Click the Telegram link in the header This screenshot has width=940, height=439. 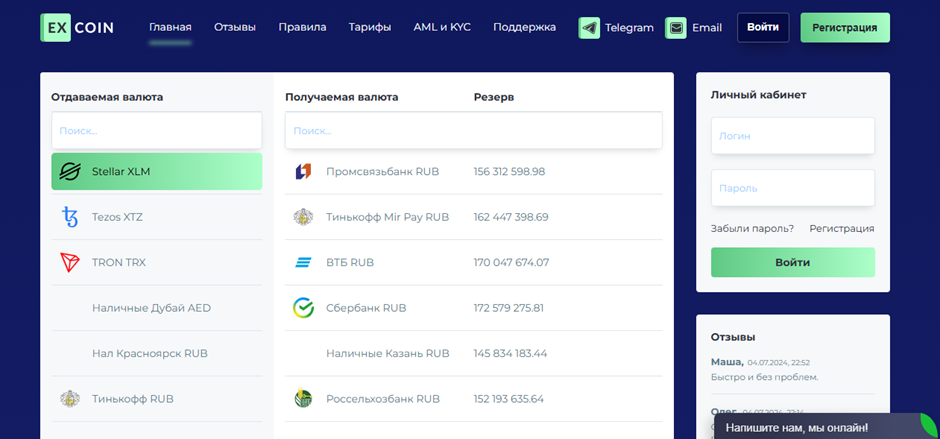[x=629, y=28]
